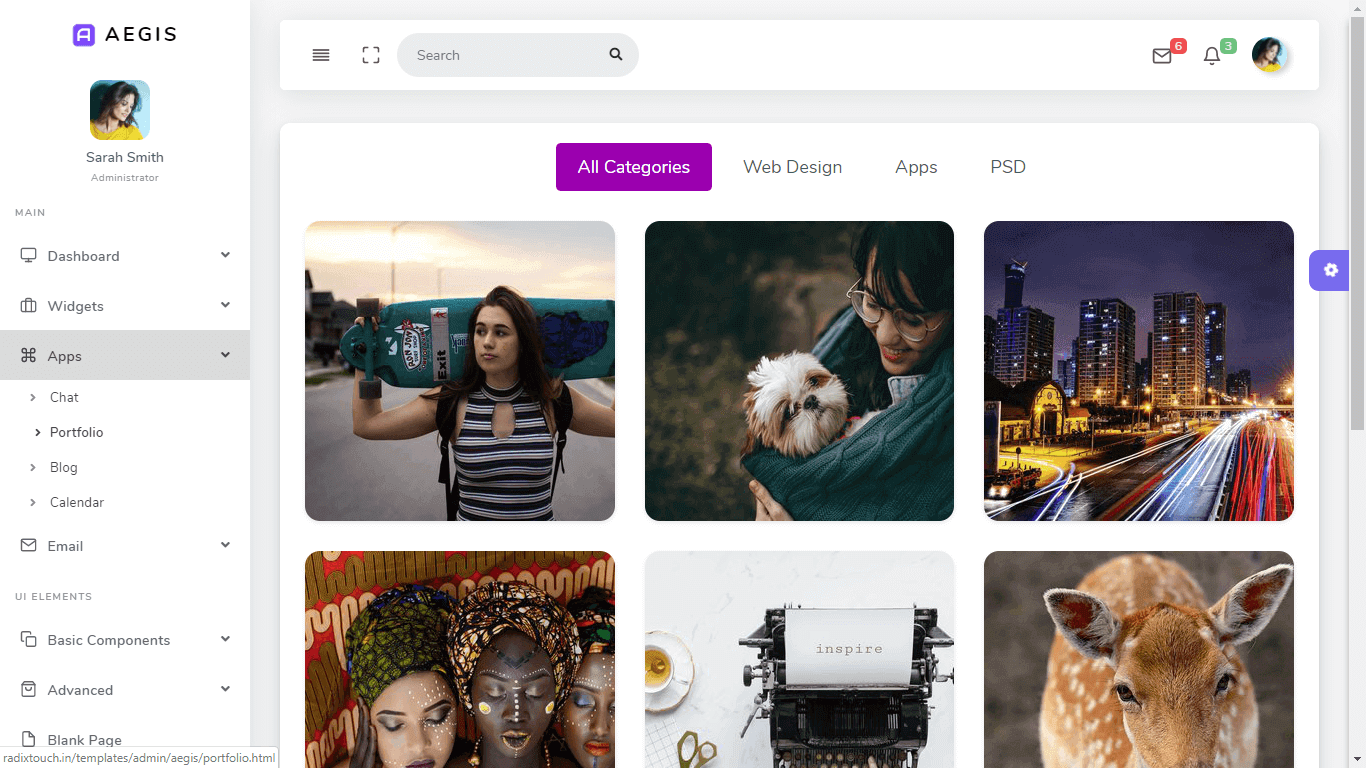Click the Blank Page file icon

pos(28,739)
